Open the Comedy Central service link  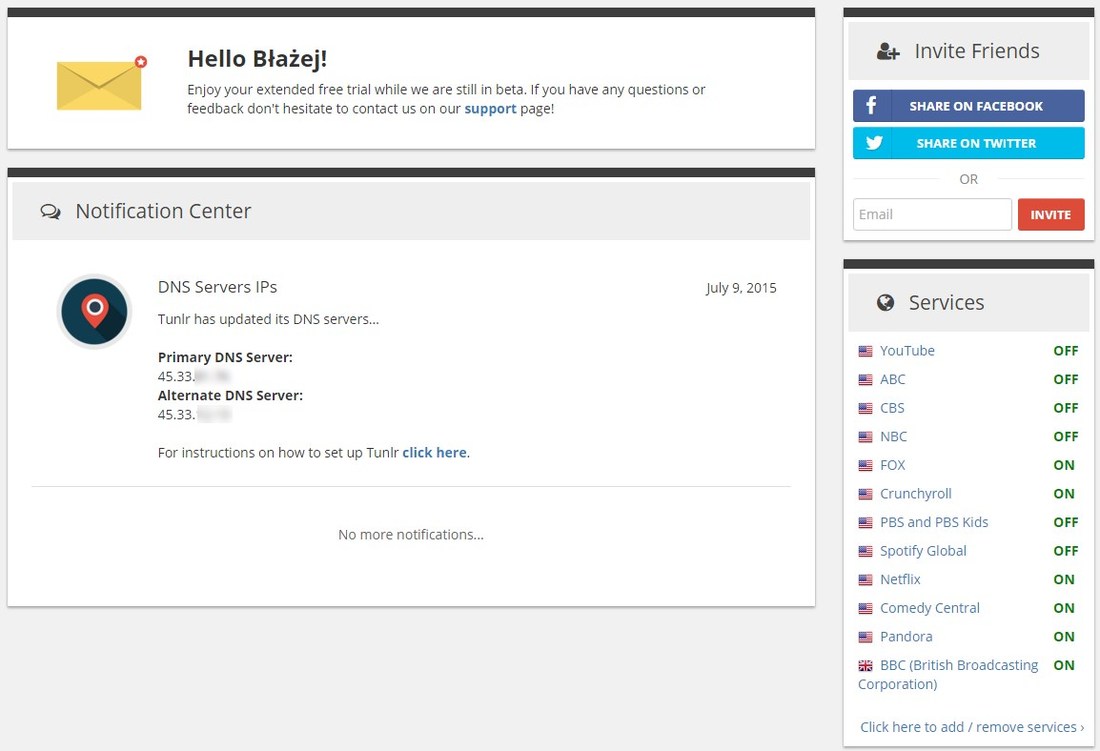(x=930, y=608)
